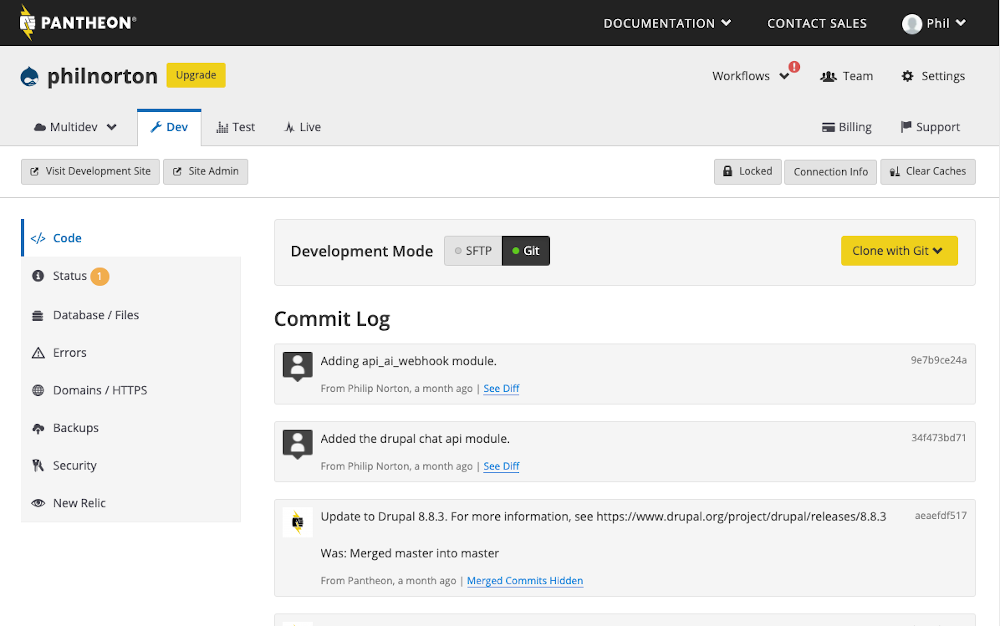1000x626 pixels.
Task: Expand the Workflows dropdown
Action: pyautogui.click(x=751, y=76)
